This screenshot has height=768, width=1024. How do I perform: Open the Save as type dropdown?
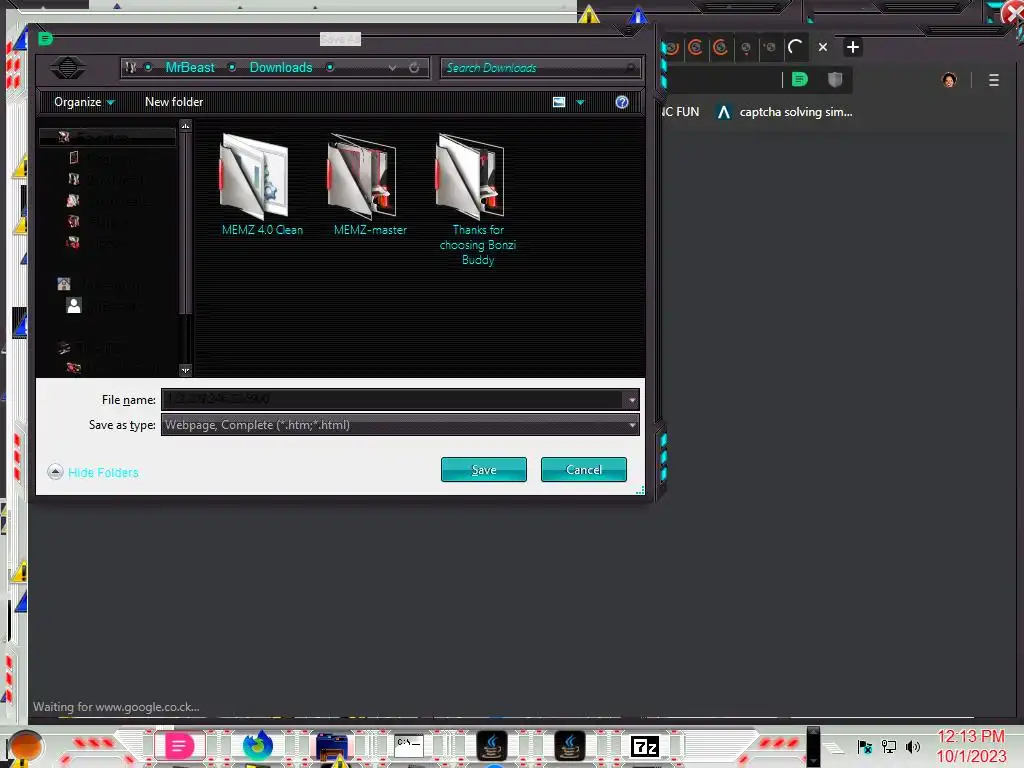[632, 425]
